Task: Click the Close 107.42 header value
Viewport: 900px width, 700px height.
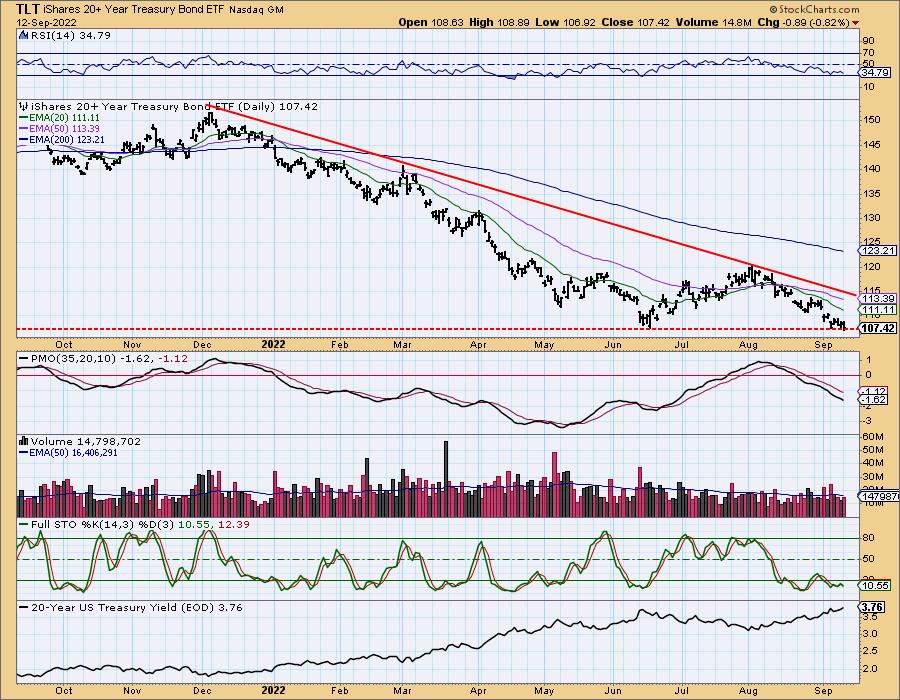Action: pyautogui.click(x=635, y=22)
